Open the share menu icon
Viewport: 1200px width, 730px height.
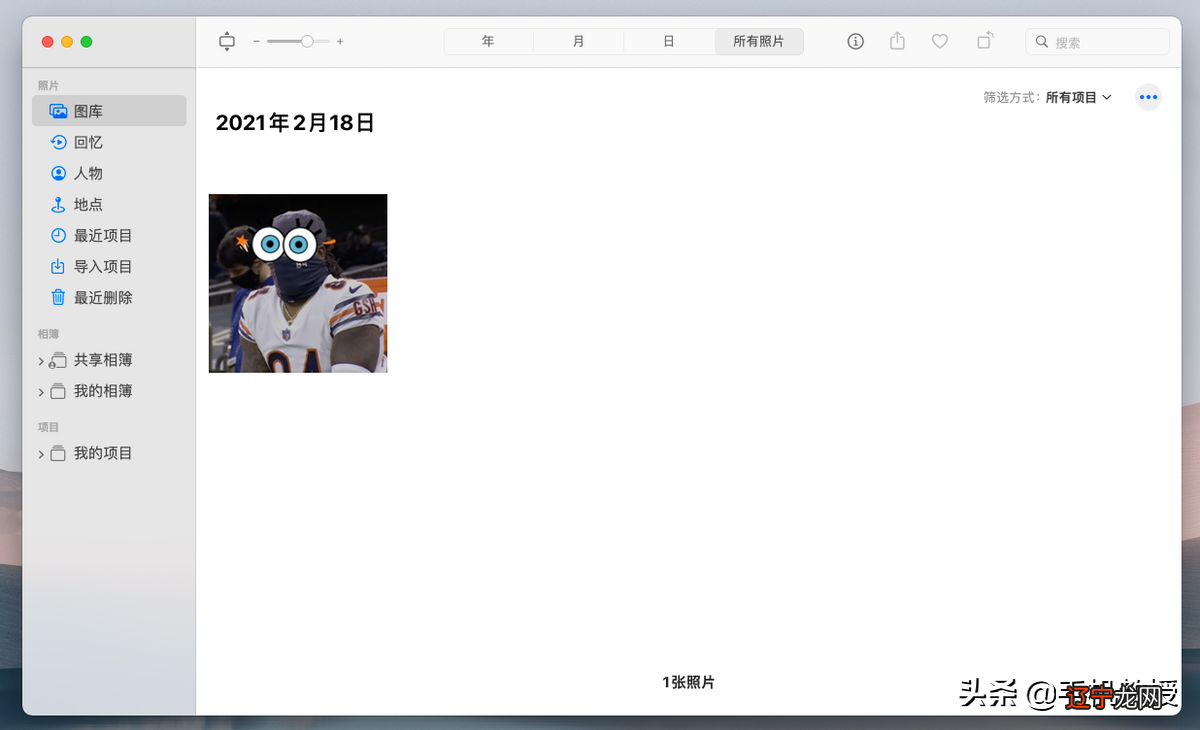point(897,41)
